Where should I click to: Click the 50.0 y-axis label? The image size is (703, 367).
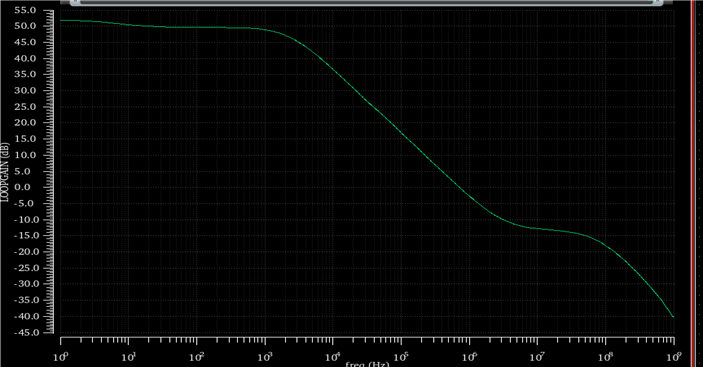pos(25,26)
